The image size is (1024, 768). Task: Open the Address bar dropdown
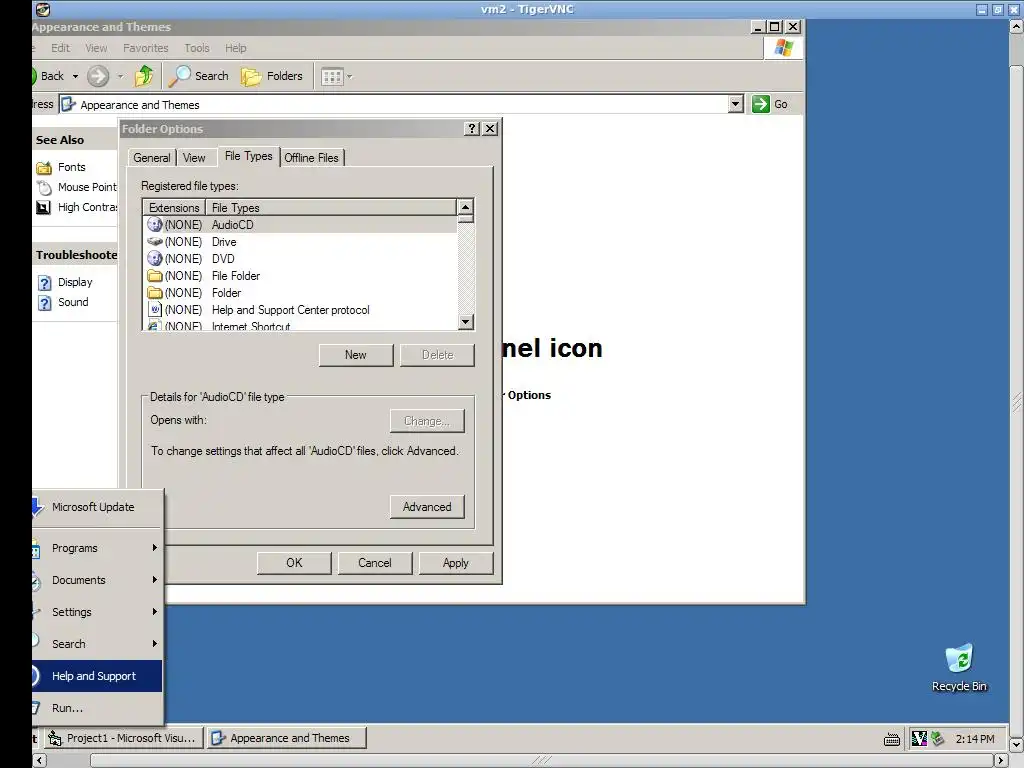pos(735,104)
